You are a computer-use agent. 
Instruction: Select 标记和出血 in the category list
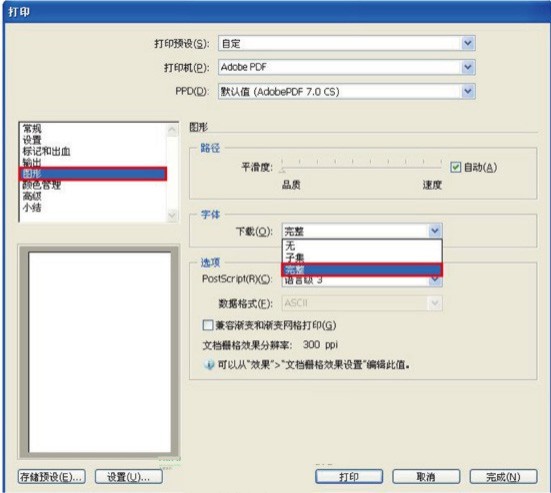pyautogui.click(x=46, y=151)
